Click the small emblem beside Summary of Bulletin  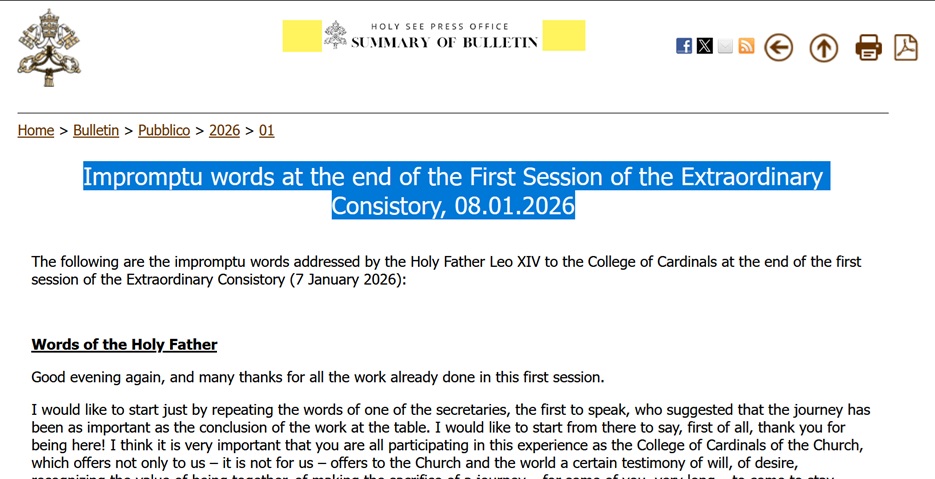(x=335, y=35)
